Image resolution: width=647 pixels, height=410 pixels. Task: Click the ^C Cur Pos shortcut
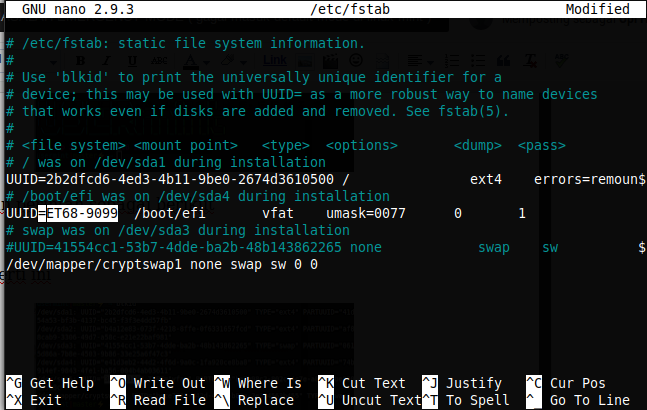[566, 383]
